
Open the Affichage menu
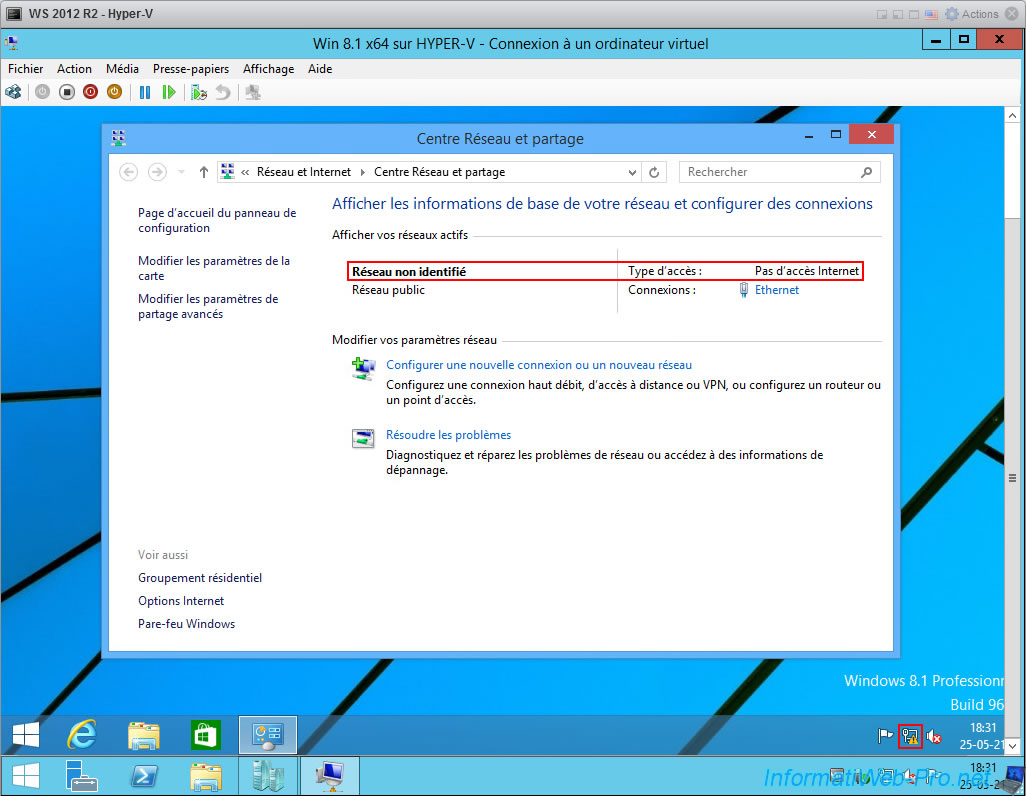point(268,69)
